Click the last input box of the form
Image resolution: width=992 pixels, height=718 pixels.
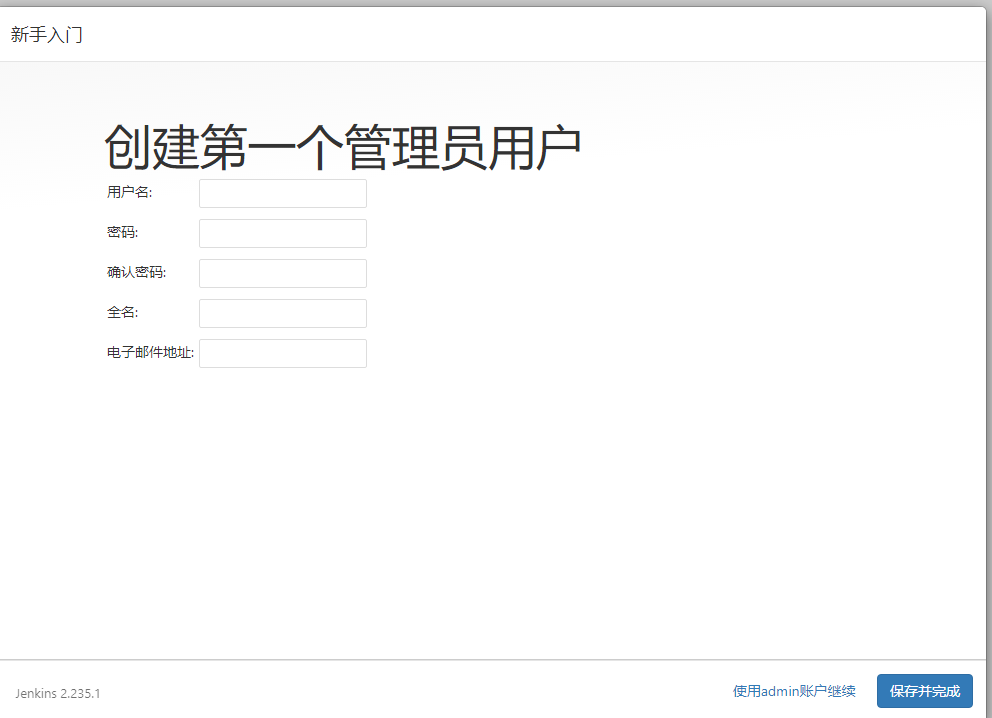(x=282, y=352)
